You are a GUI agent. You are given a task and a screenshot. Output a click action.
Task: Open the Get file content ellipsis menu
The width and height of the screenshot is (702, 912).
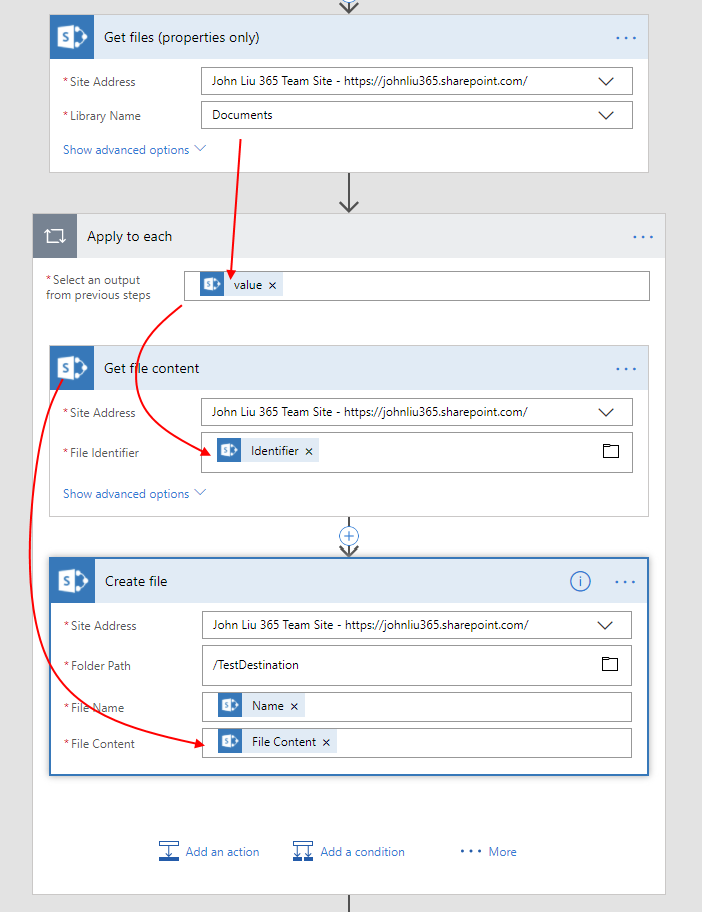tap(626, 369)
